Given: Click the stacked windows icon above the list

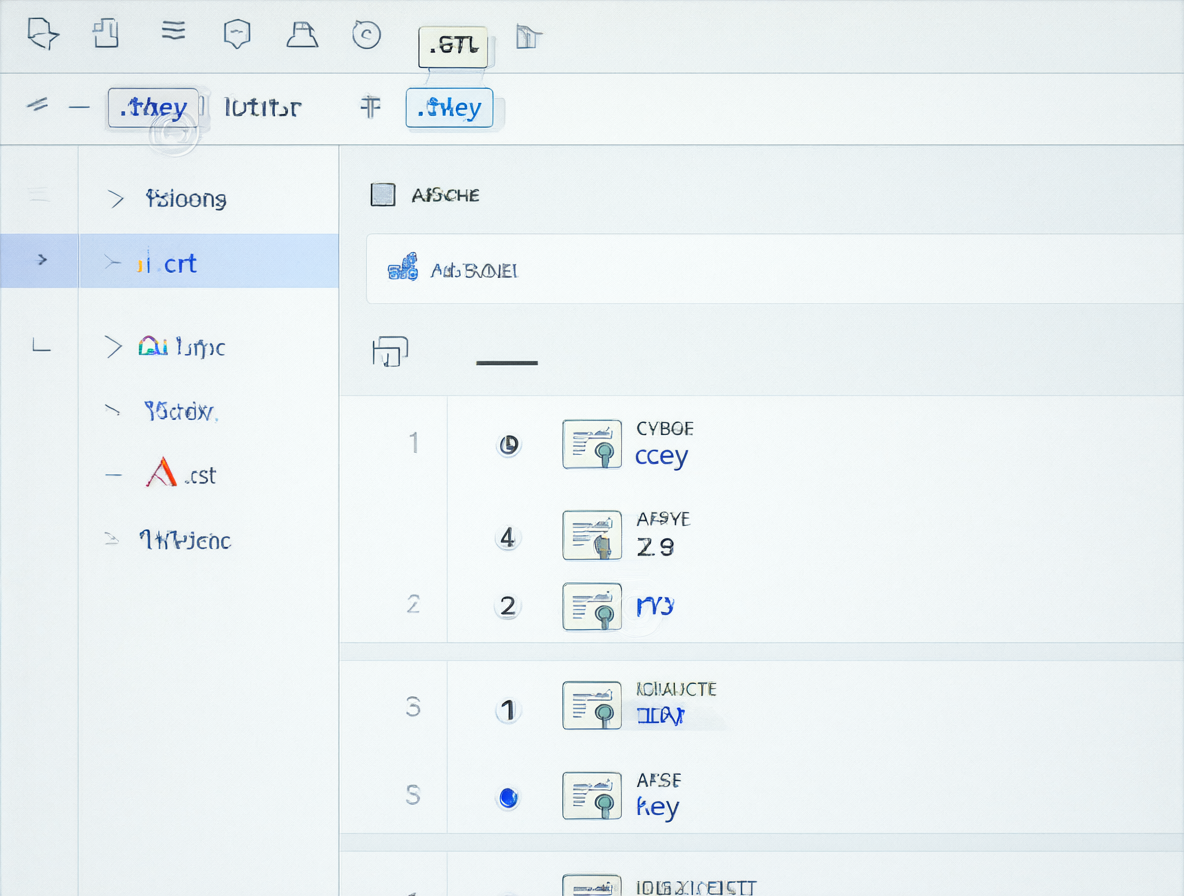Looking at the screenshot, I should (390, 351).
